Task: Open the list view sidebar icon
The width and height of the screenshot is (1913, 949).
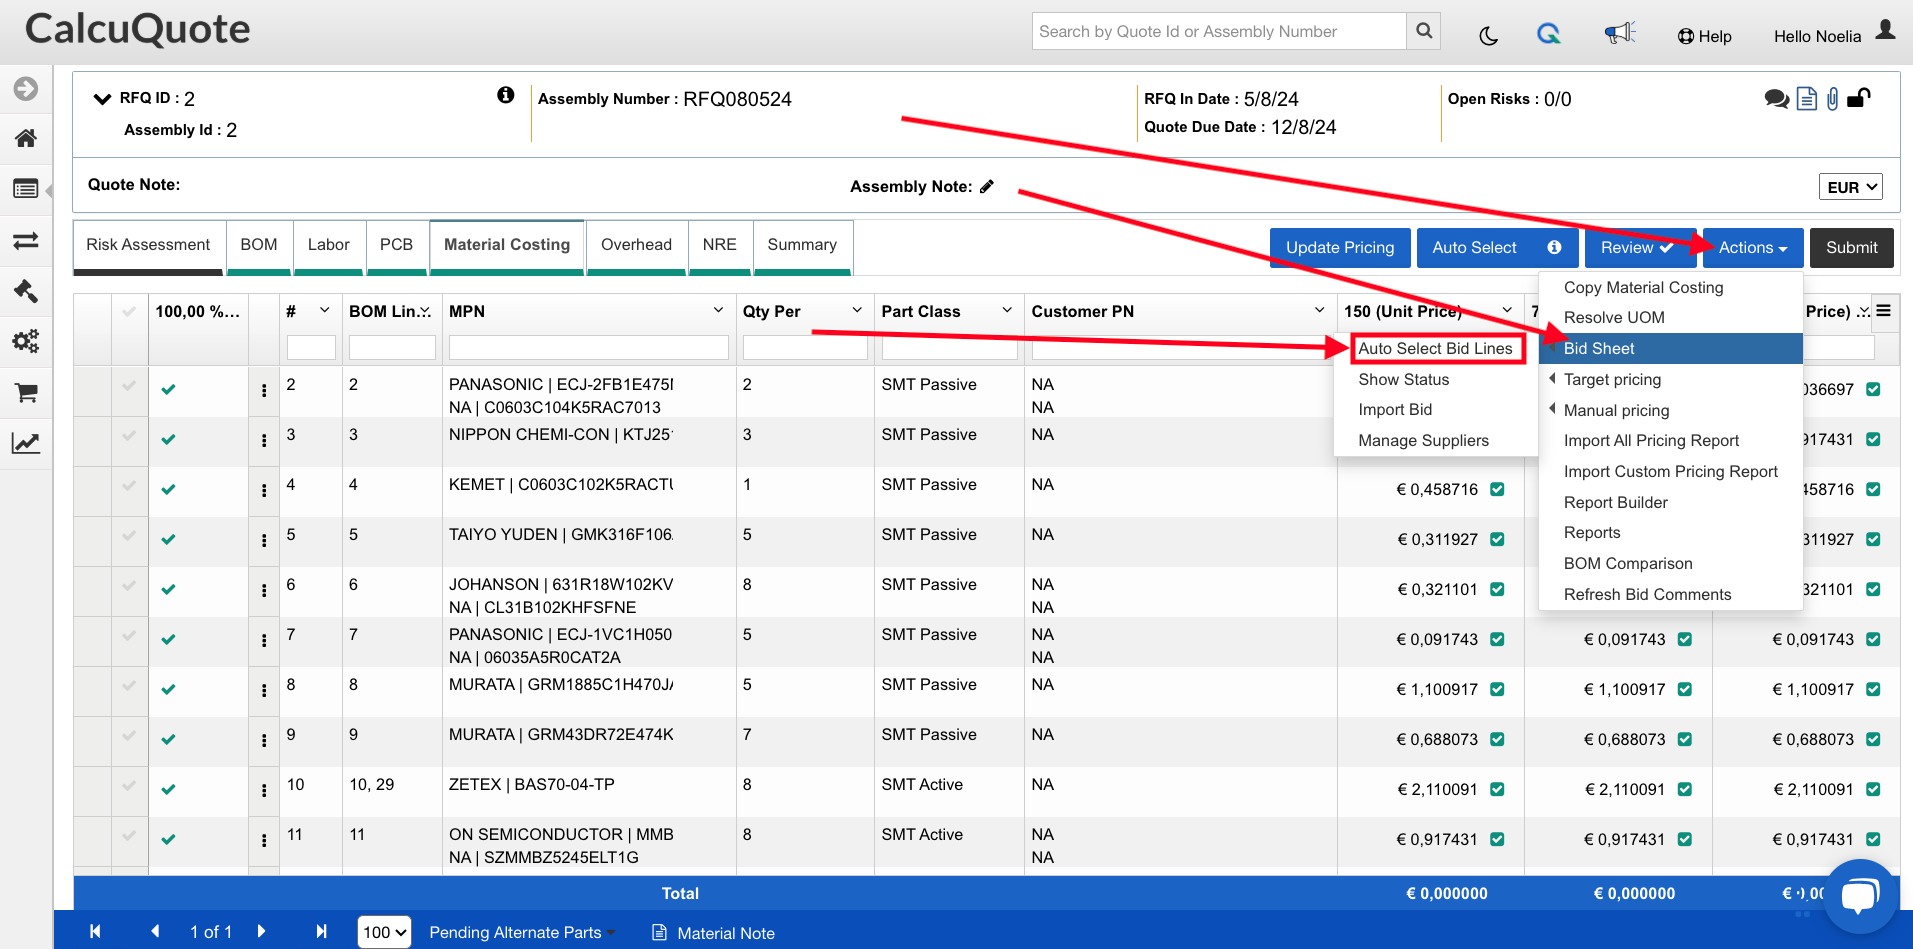Action: click(26, 188)
